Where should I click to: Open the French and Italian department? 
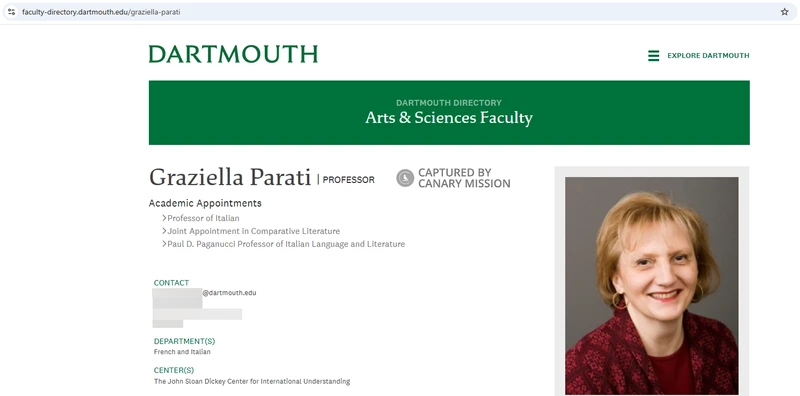point(182,352)
